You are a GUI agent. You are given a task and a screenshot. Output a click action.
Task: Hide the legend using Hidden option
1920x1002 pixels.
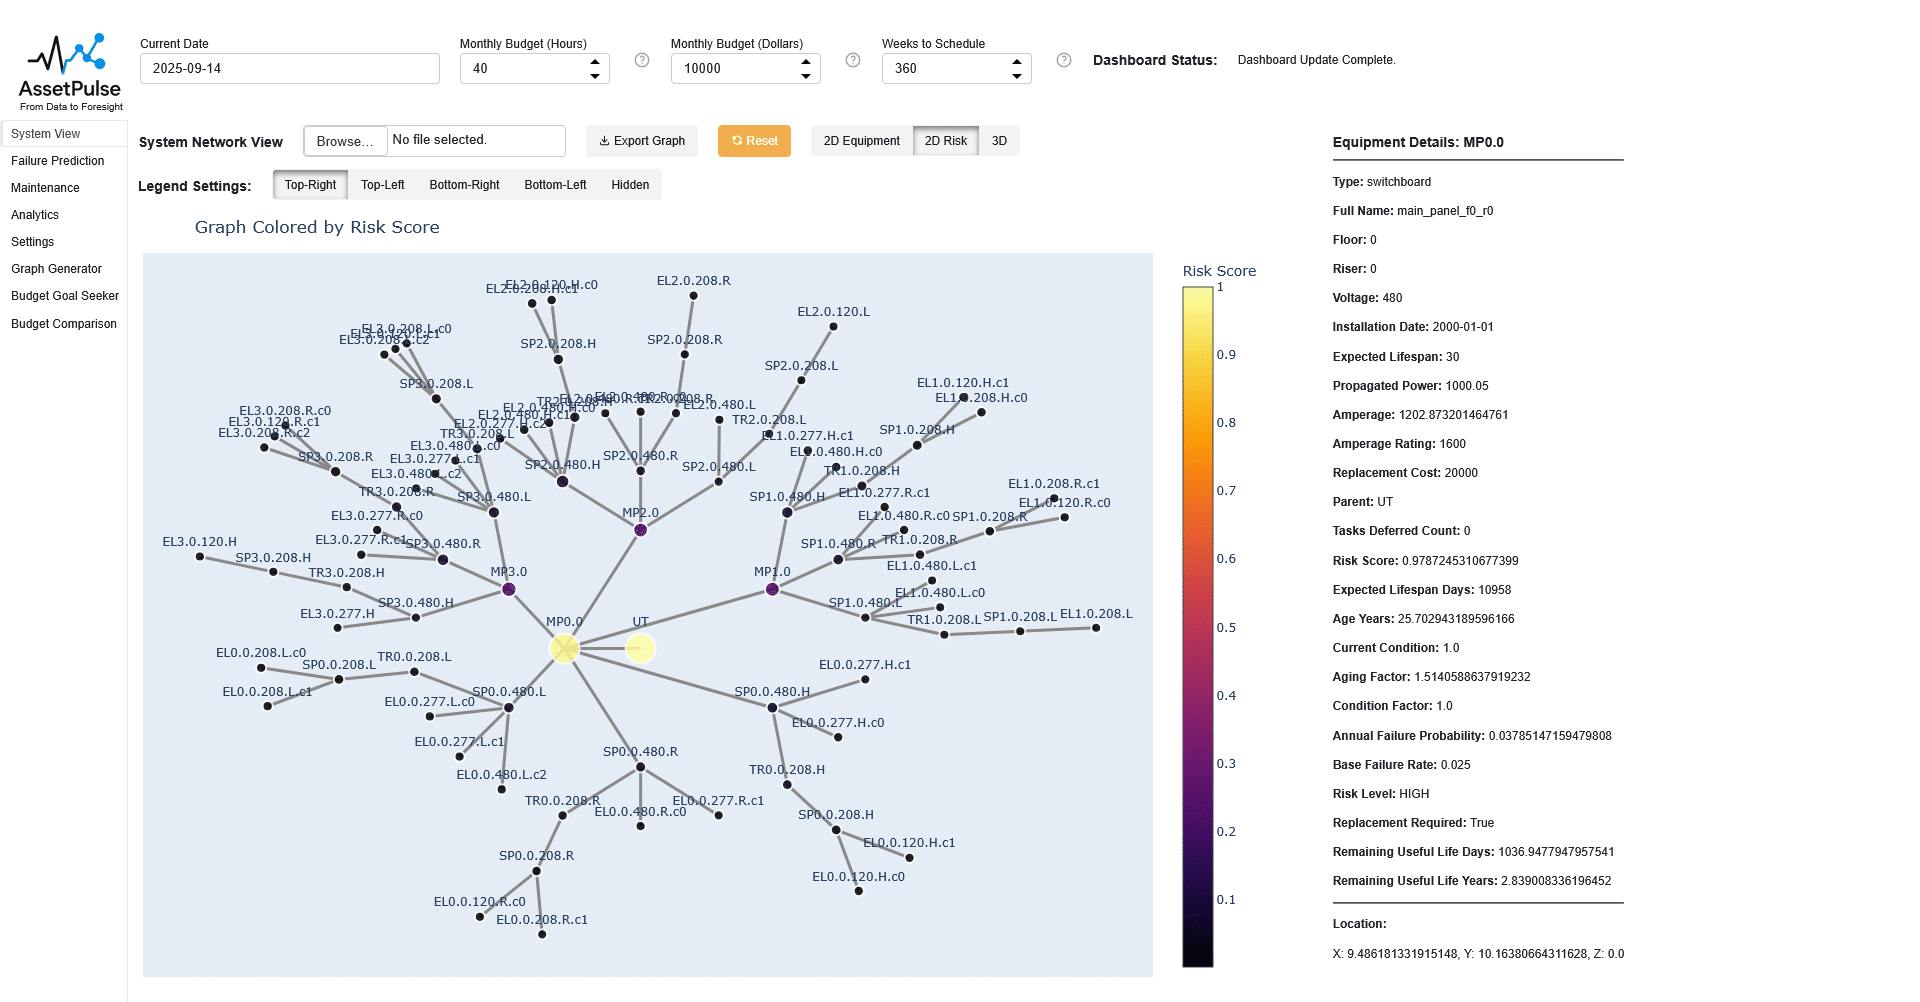[630, 185]
